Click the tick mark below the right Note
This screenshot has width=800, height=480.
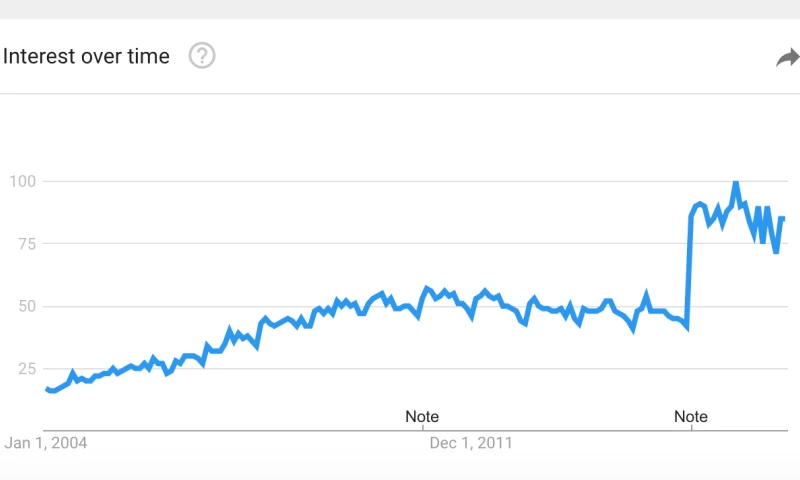691,431
